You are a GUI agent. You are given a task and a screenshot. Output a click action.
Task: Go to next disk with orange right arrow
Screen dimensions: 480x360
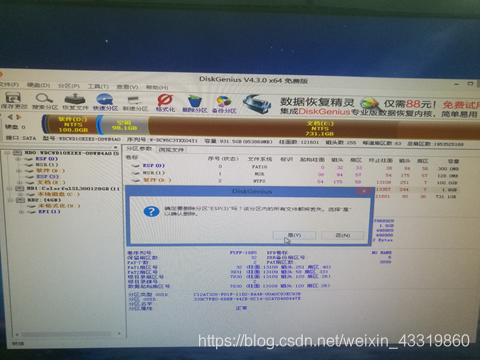[x=18, y=117]
